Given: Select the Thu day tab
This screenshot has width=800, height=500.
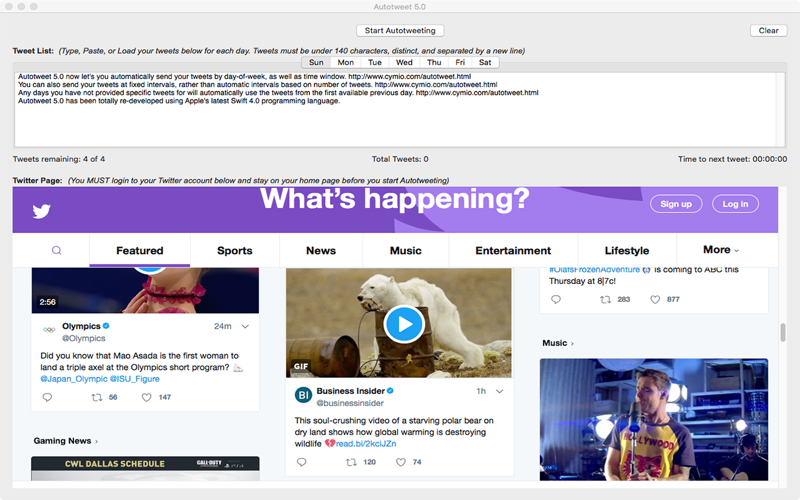Looking at the screenshot, I should [434, 62].
